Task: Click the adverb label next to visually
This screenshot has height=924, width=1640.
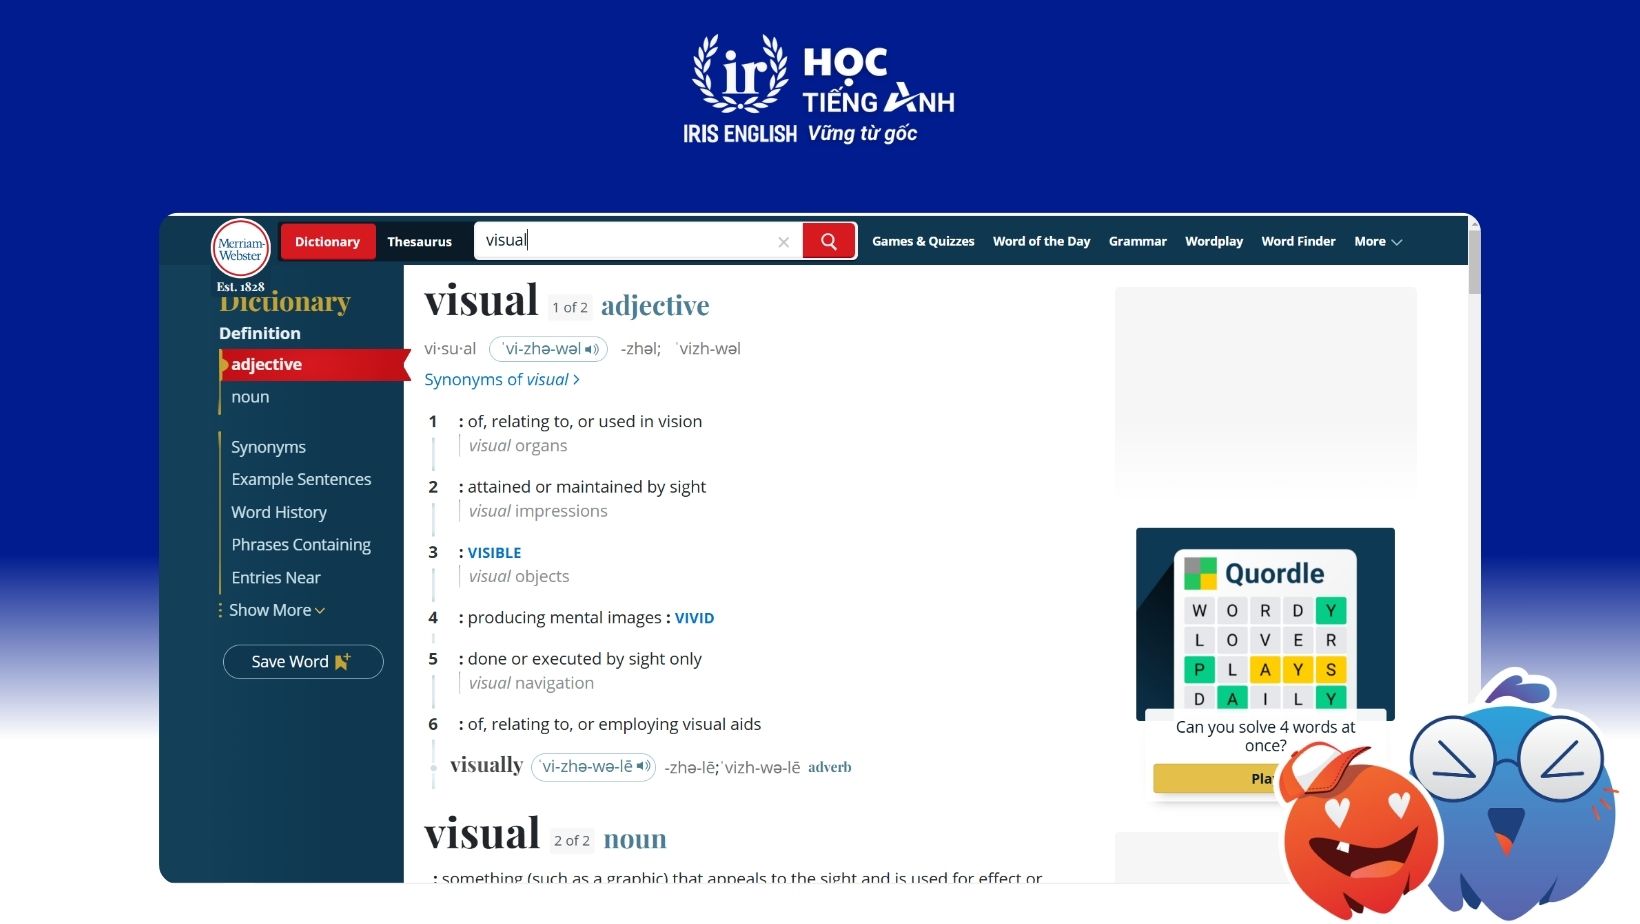Action: click(x=829, y=768)
